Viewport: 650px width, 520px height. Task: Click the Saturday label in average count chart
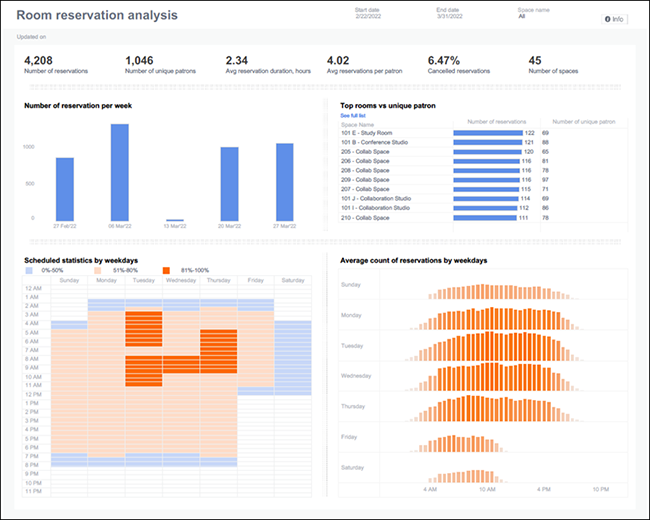(352, 468)
